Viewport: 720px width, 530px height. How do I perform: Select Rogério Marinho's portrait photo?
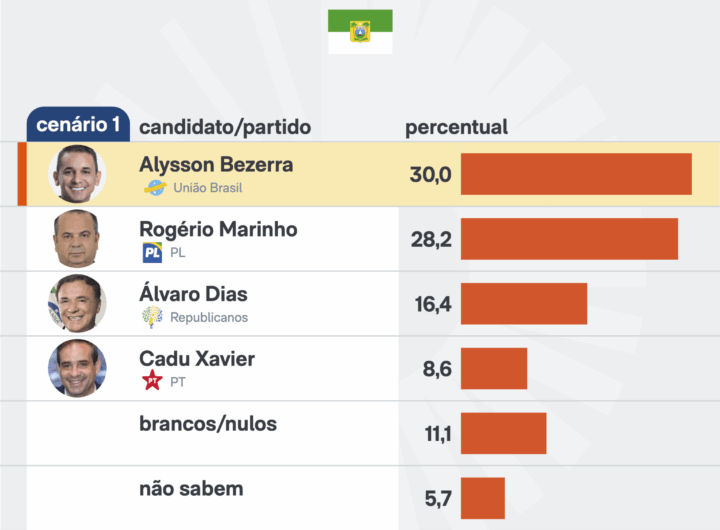click(x=77, y=238)
